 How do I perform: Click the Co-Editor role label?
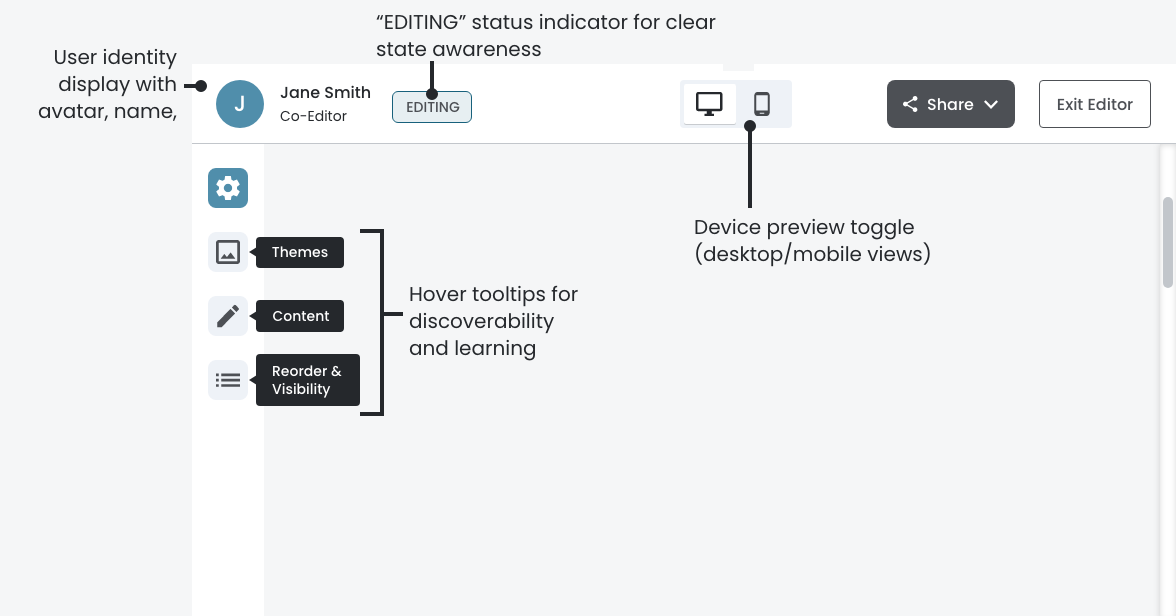tap(313, 116)
